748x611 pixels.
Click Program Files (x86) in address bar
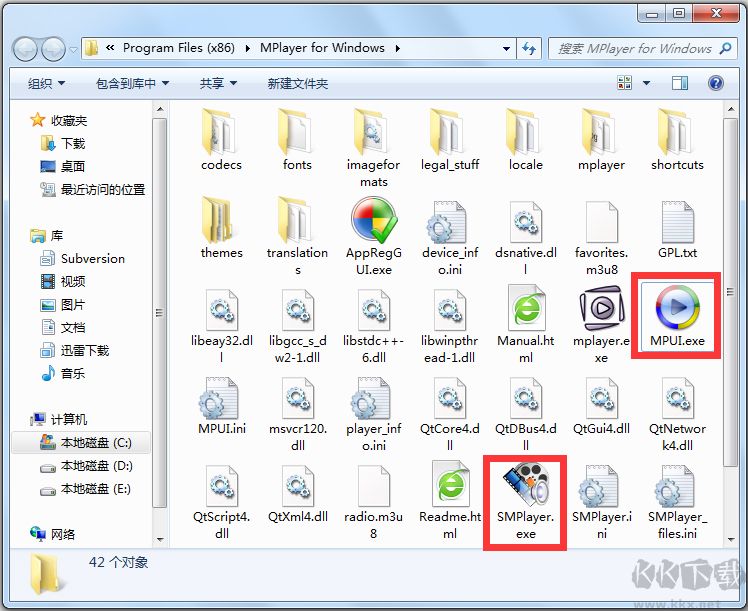(178, 48)
